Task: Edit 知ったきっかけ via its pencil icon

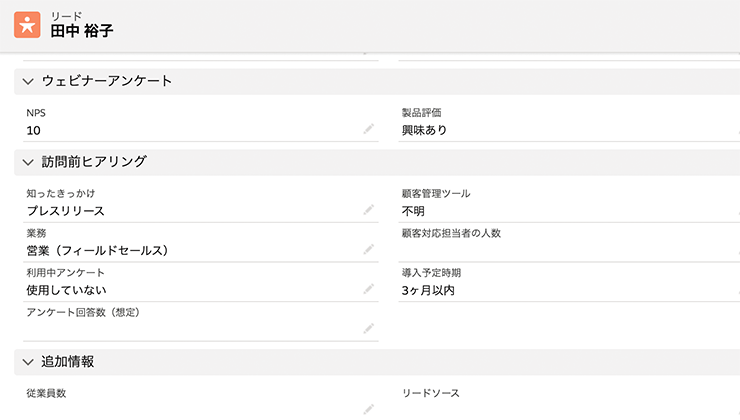Action: point(369,210)
